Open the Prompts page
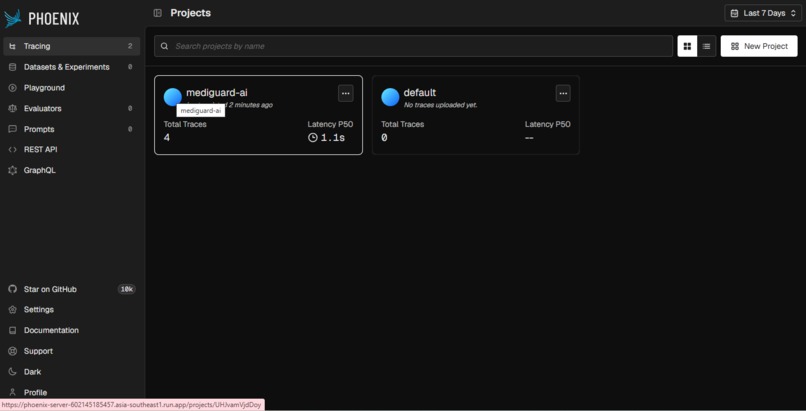Image resolution: width=806 pixels, height=411 pixels. 71,129
